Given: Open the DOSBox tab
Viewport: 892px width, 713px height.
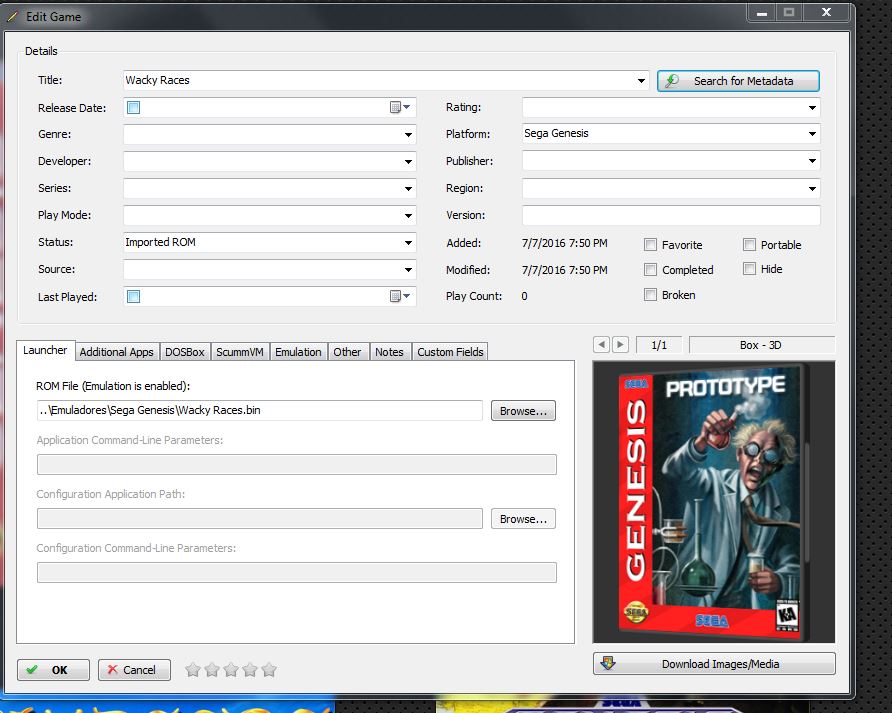Looking at the screenshot, I should (185, 352).
